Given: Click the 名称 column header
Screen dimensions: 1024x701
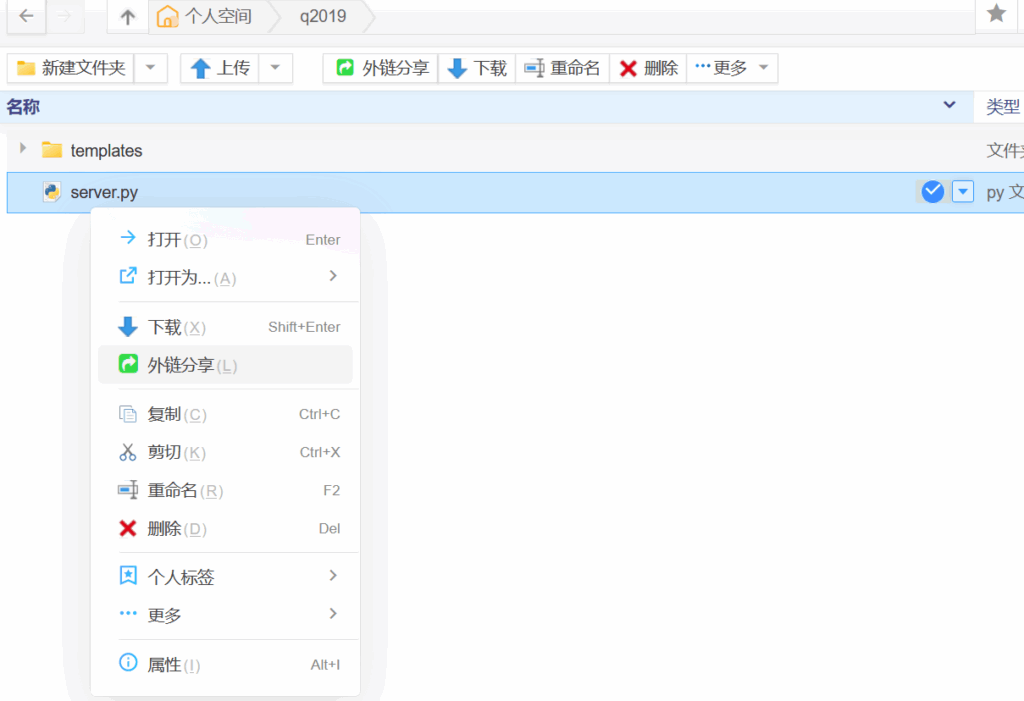Looking at the screenshot, I should [24, 107].
